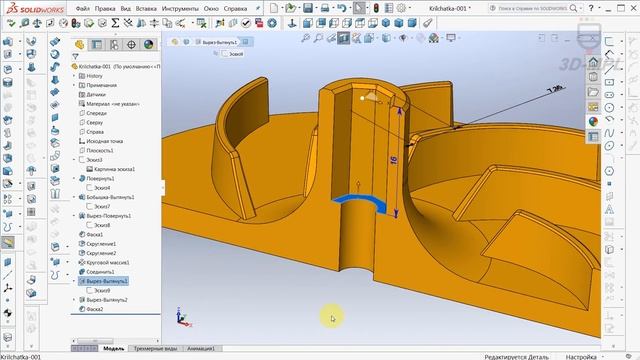Viewport: 640px width, 360px height.
Task: Open the Appearances color ball in task pane
Action: [x=593, y=121]
